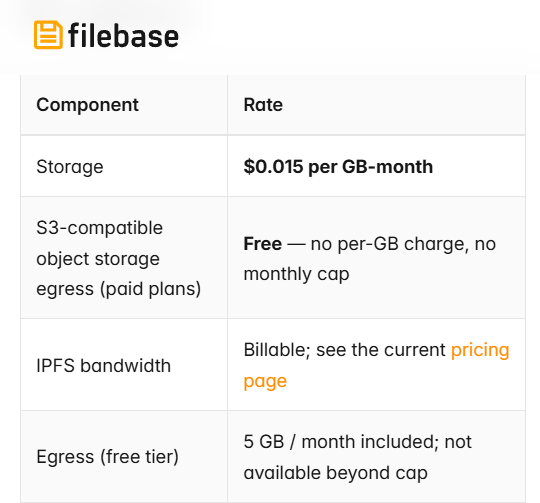This screenshot has height=503, width=540.
Task: Select the S3-compatible object storage egress cell
Action: (124, 258)
